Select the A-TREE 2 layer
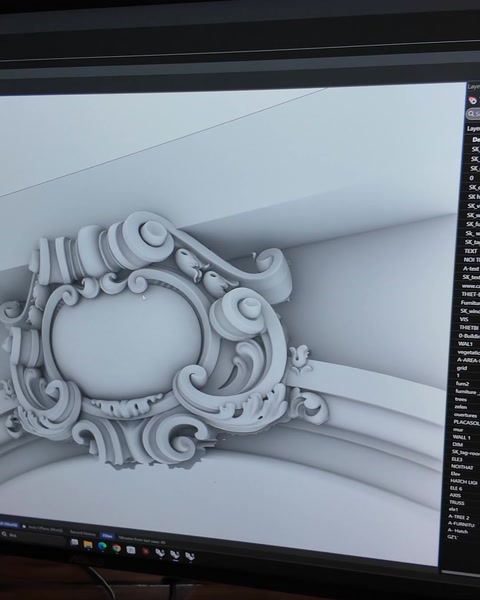Viewport: 480px width, 600px height. coord(458,517)
